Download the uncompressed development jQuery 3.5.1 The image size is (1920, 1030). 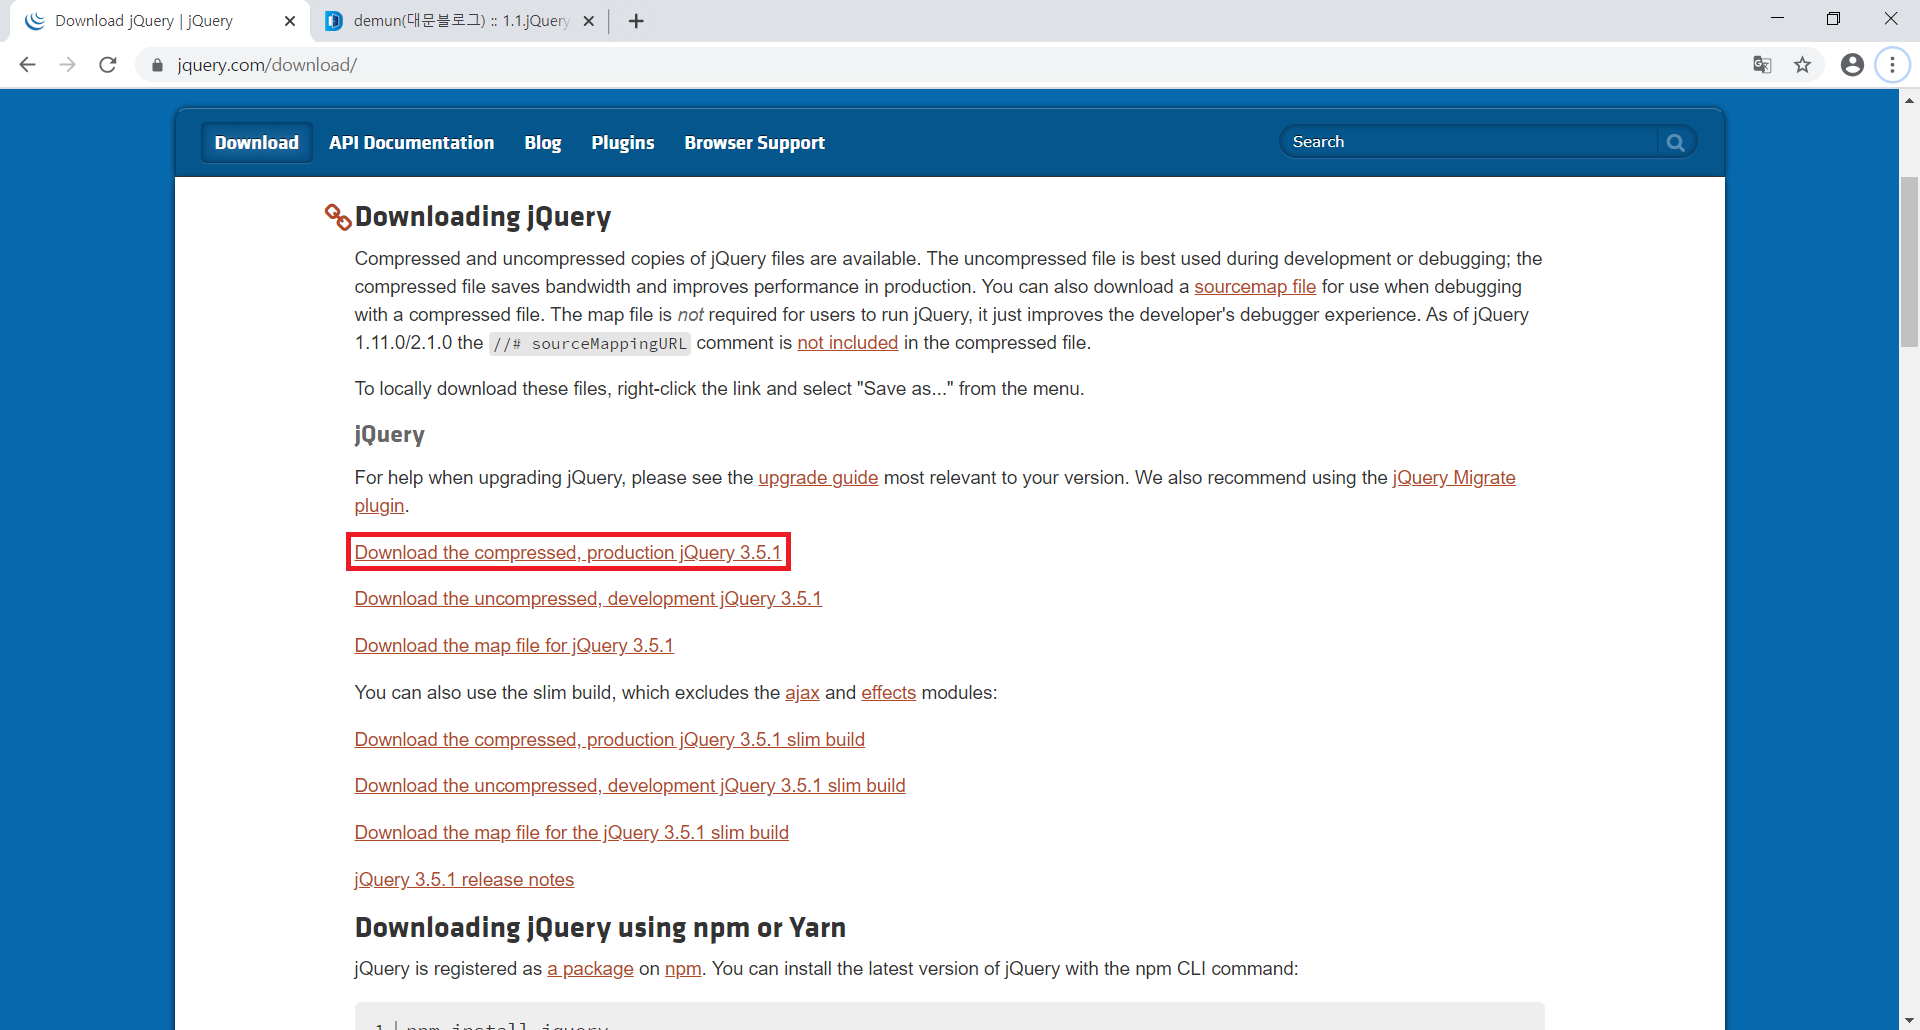tap(588, 599)
